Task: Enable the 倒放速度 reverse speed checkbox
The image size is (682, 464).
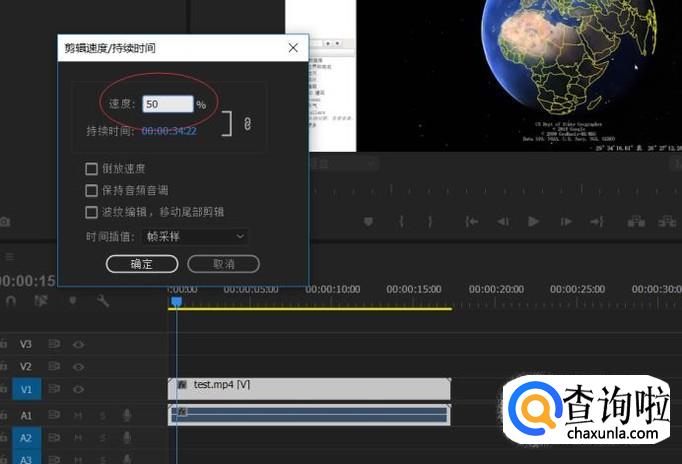Action: (92, 169)
